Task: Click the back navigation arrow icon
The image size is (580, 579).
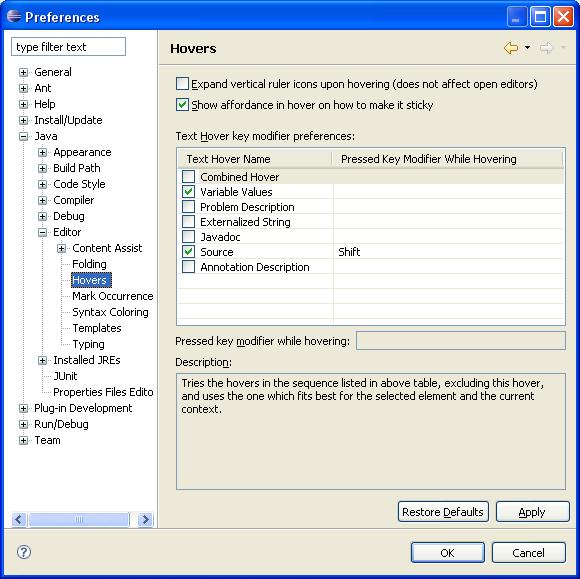Action: (511, 48)
